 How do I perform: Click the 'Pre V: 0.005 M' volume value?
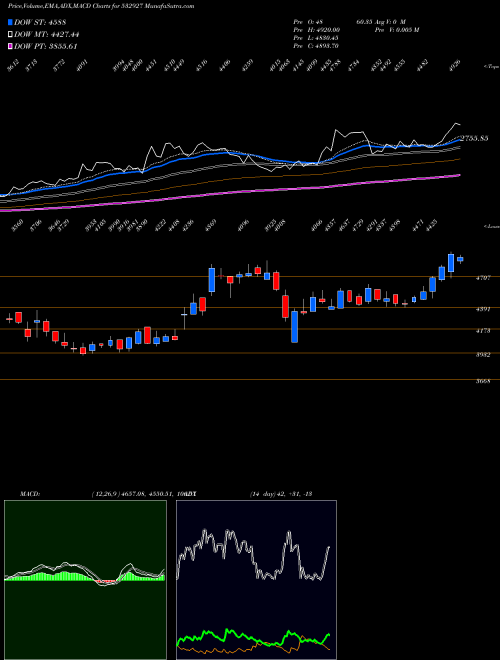[x=397, y=30]
